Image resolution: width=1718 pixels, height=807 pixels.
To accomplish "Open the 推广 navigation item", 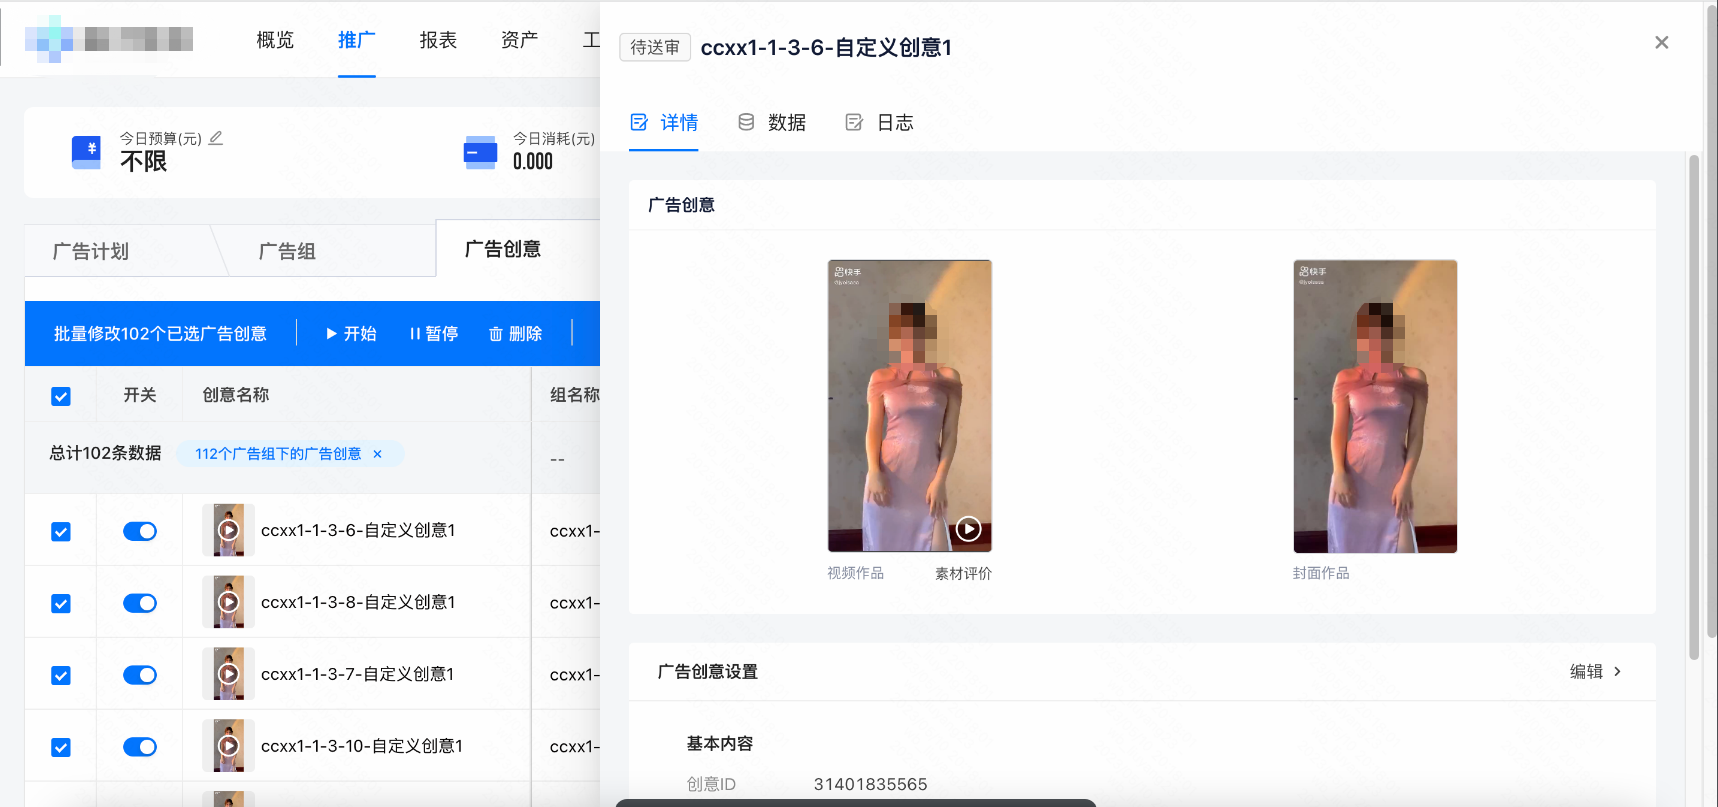I will tap(356, 40).
